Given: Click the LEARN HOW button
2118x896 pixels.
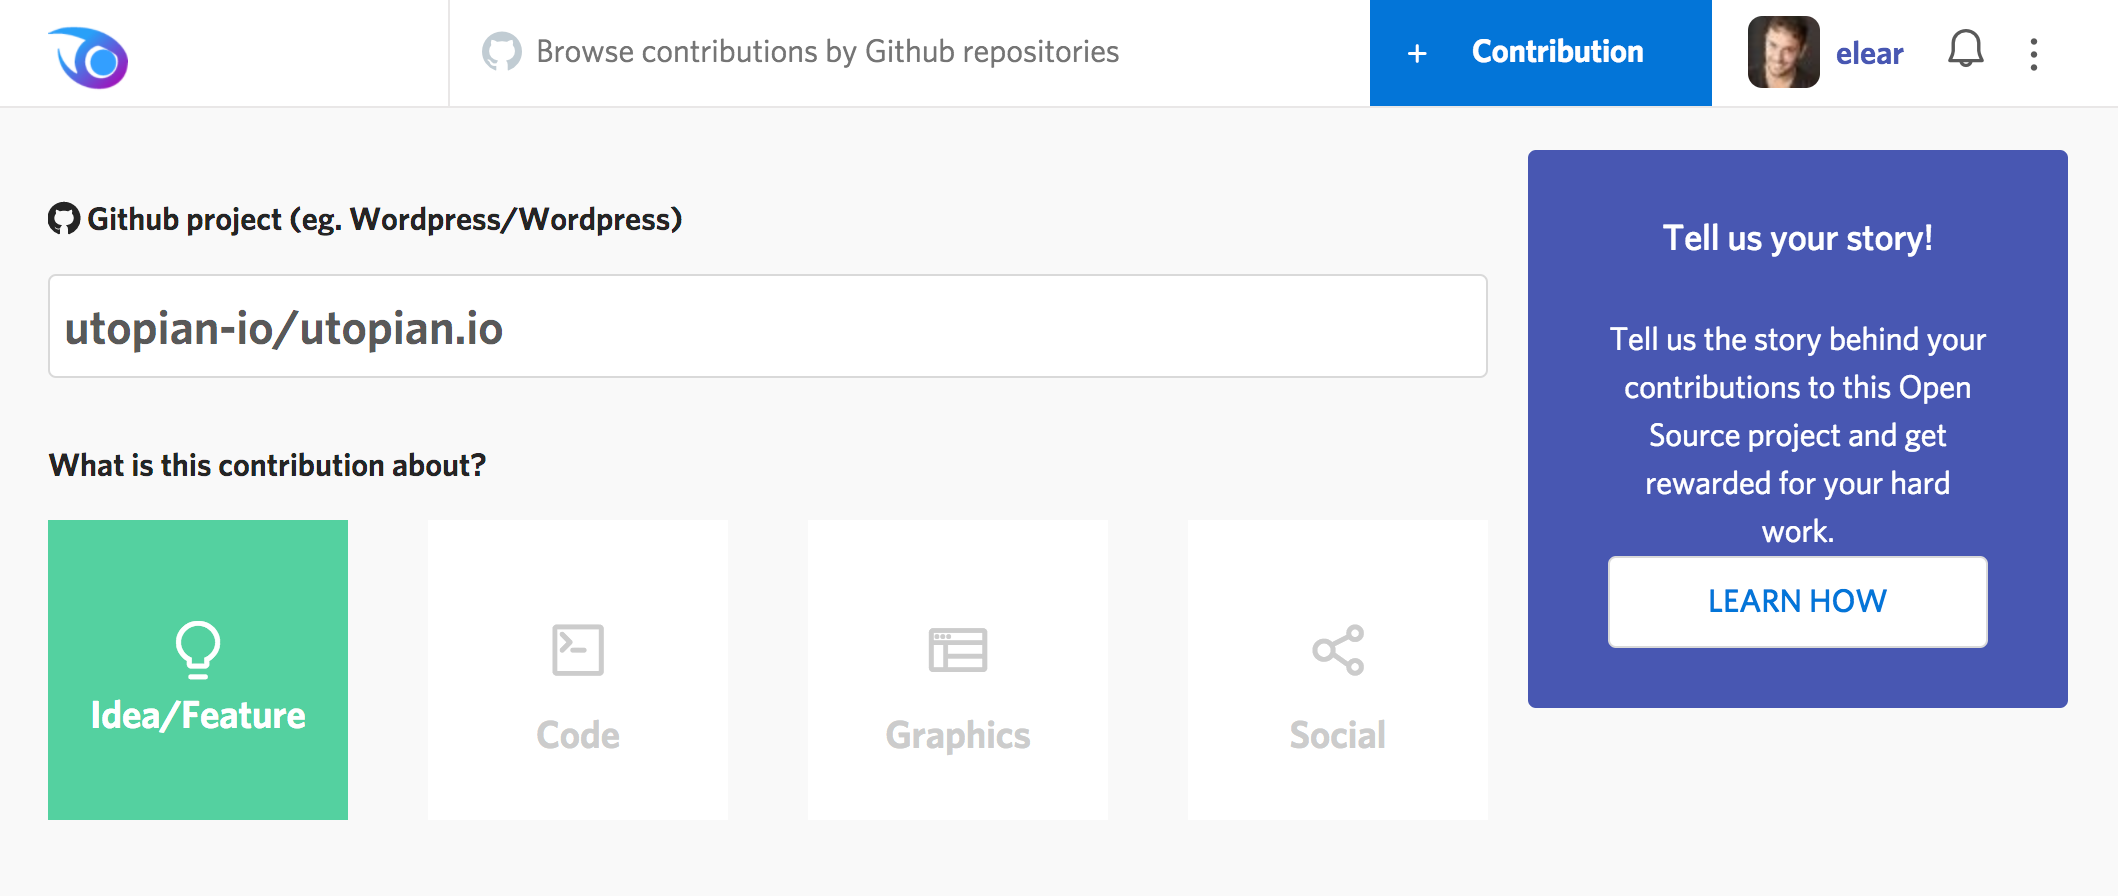Looking at the screenshot, I should click(x=1798, y=602).
